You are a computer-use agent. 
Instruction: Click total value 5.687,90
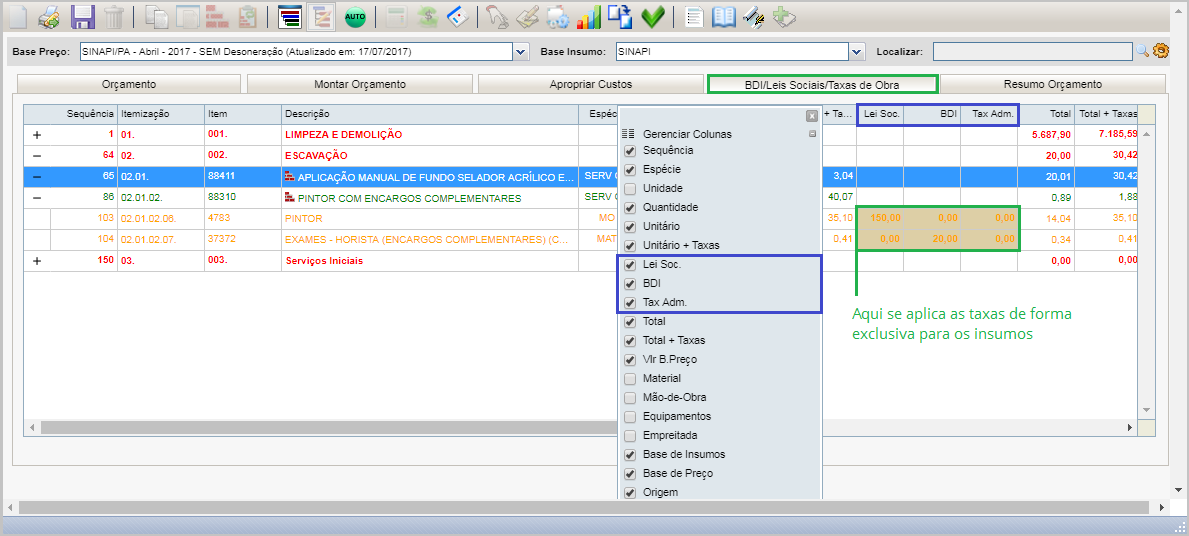coord(1050,135)
